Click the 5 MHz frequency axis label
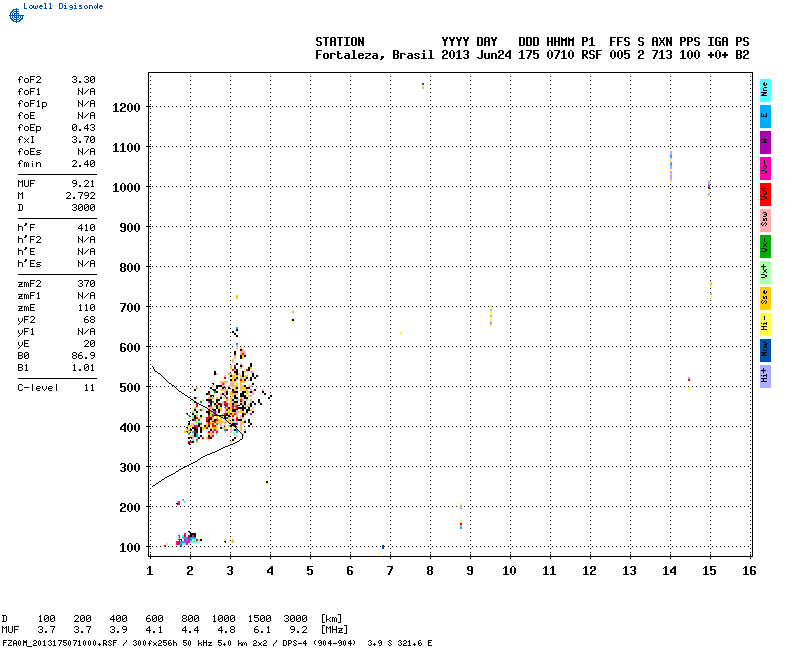 tap(310, 571)
